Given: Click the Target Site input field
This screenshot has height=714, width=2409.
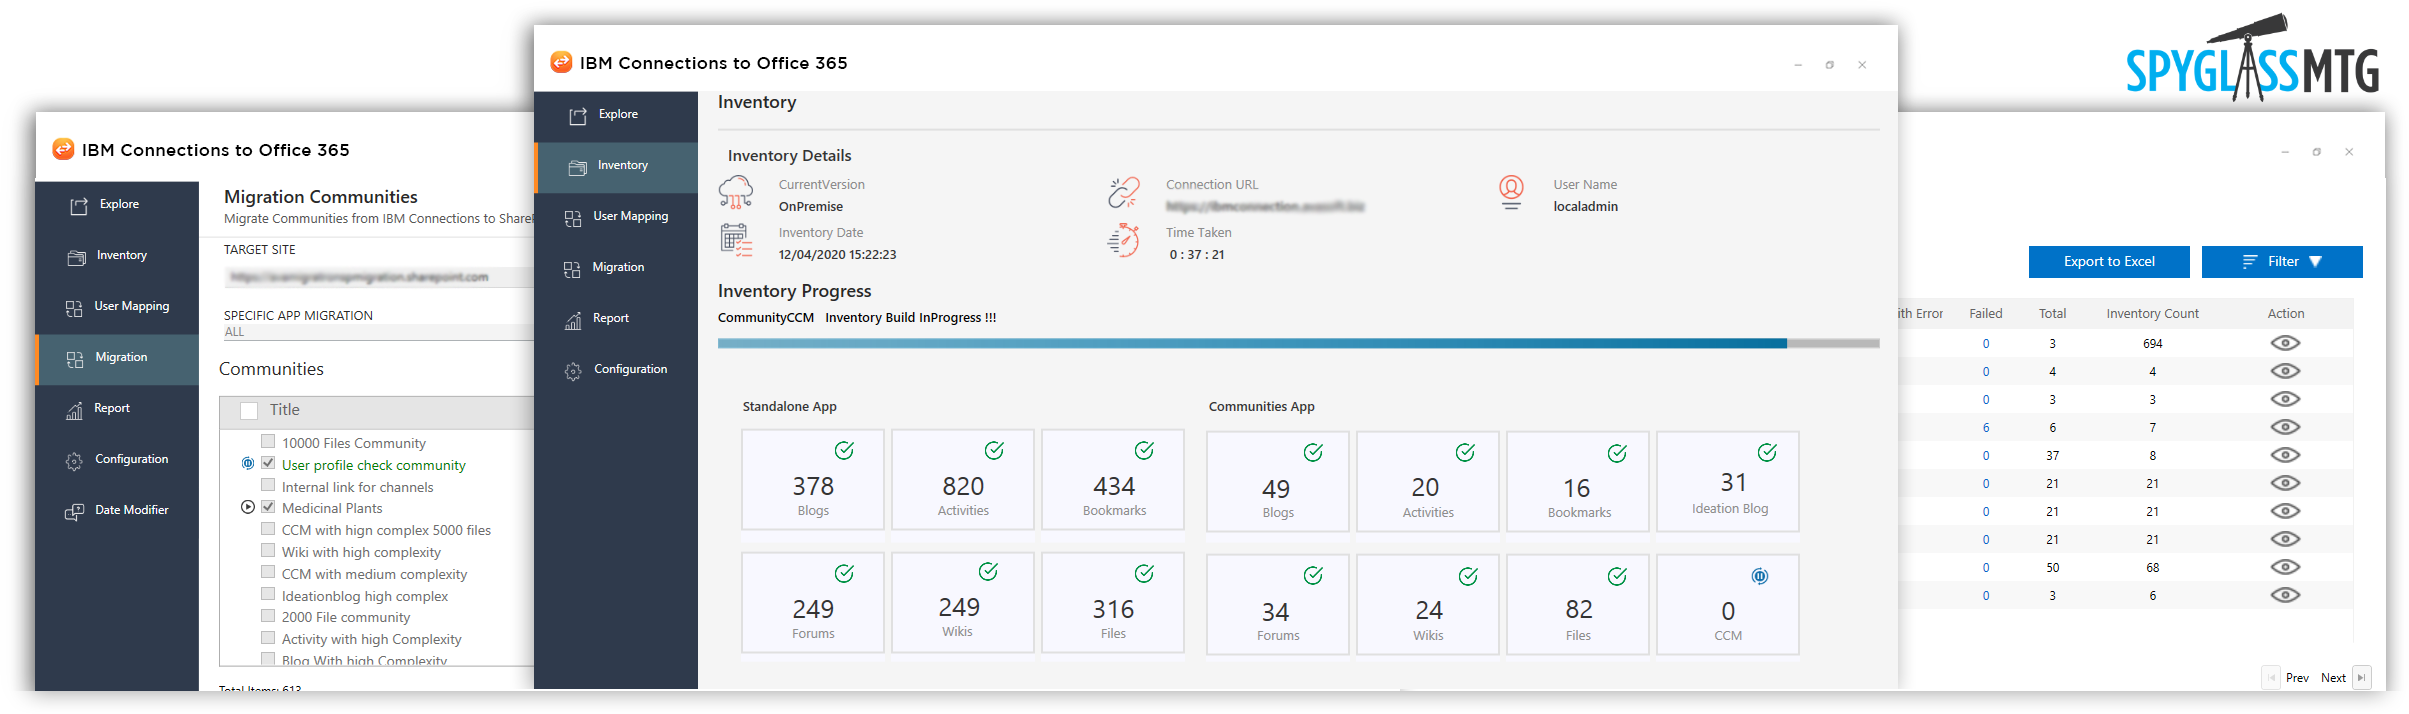Looking at the screenshot, I should point(378,277).
